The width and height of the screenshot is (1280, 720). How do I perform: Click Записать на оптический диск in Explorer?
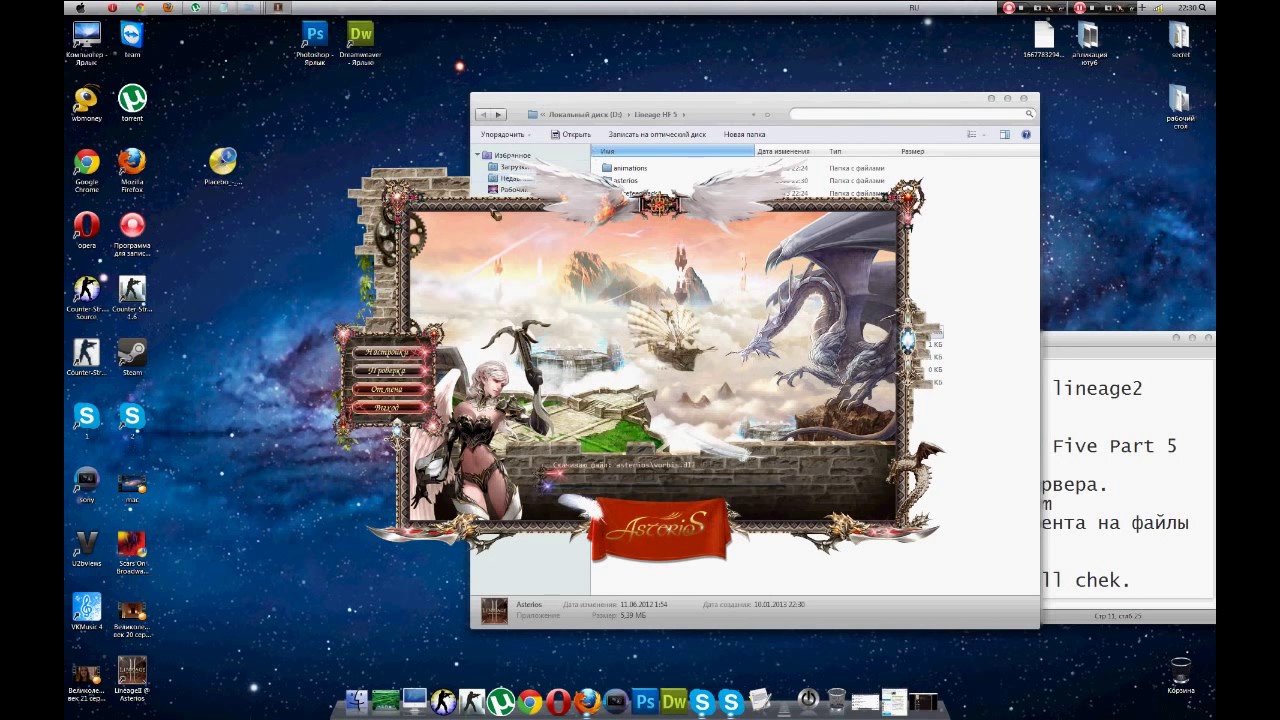(657, 134)
